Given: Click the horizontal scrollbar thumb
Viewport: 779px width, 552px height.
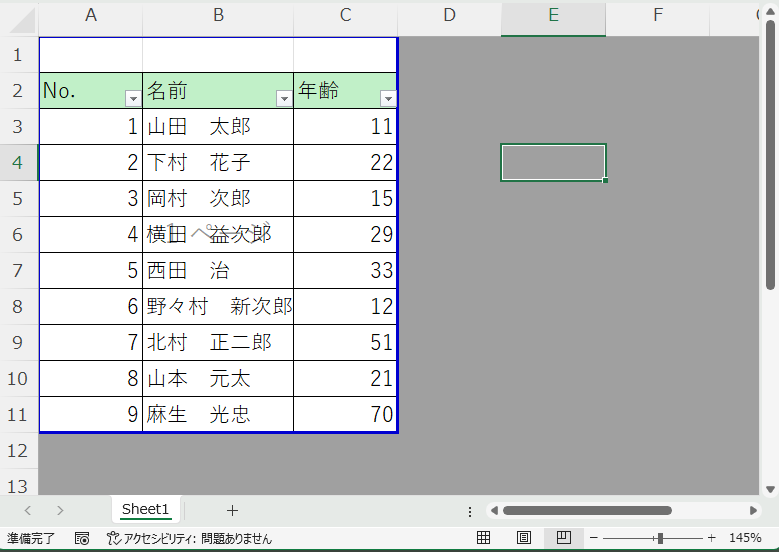Looking at the screenshot, I should coord(587,510).
